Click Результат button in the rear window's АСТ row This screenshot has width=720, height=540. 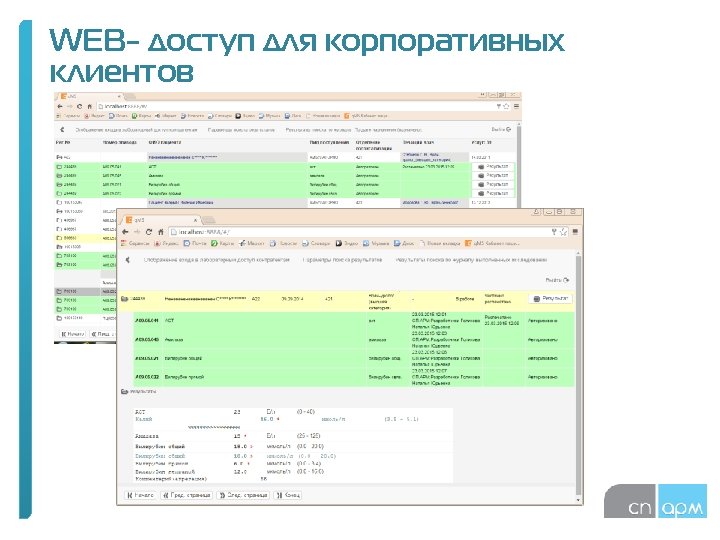[493, 167]
